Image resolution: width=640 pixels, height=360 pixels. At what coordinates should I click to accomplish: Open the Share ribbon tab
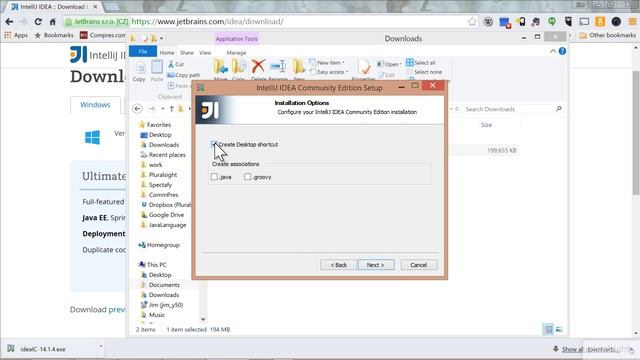coord(187,53)
